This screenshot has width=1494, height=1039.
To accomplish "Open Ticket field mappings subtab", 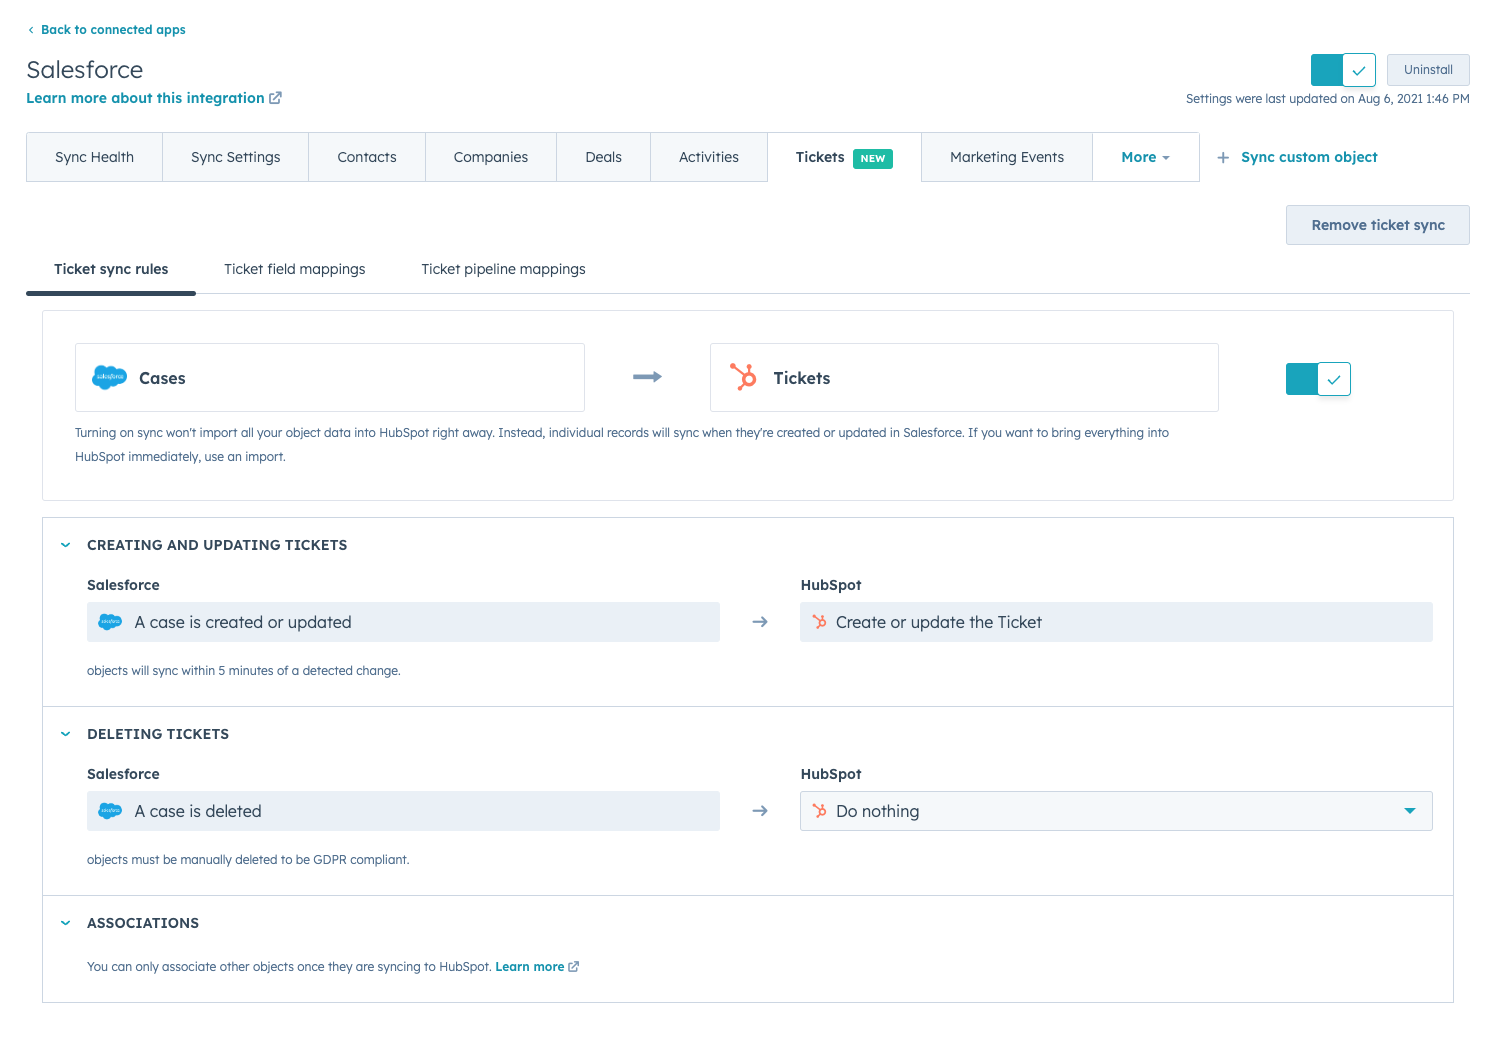I will tap(295, 269).
